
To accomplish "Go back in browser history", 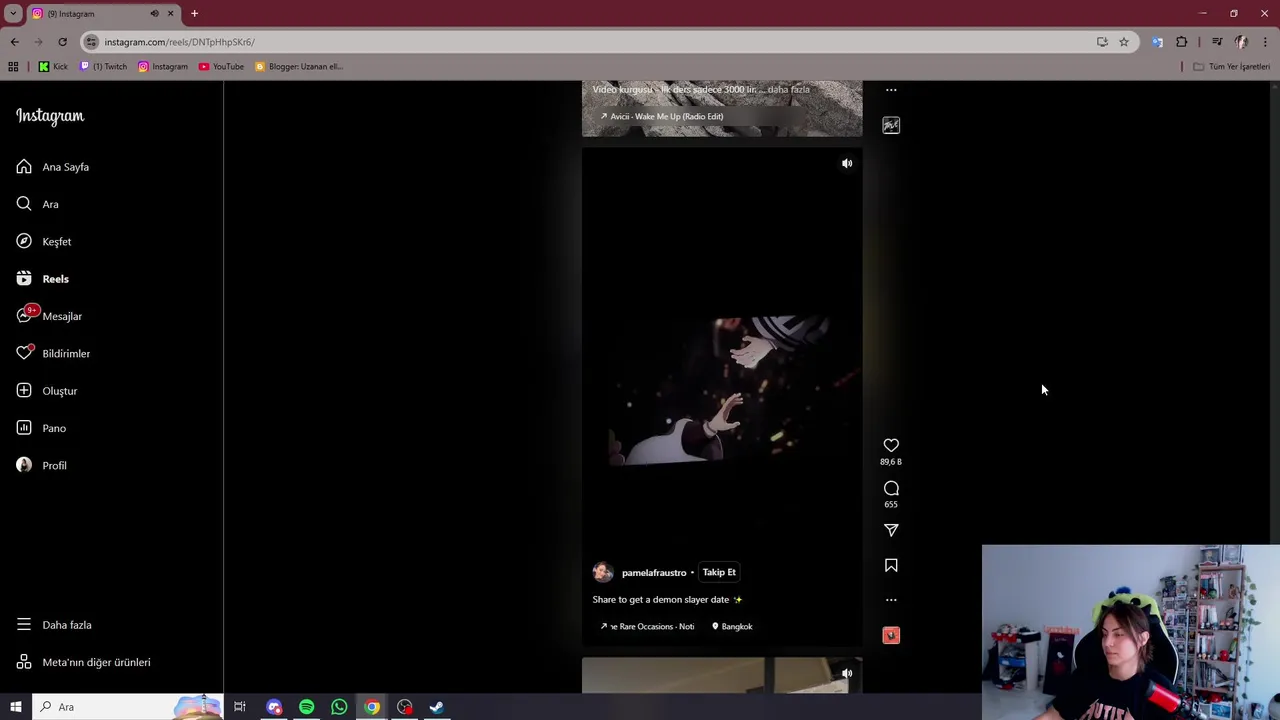I will [14, 42].
